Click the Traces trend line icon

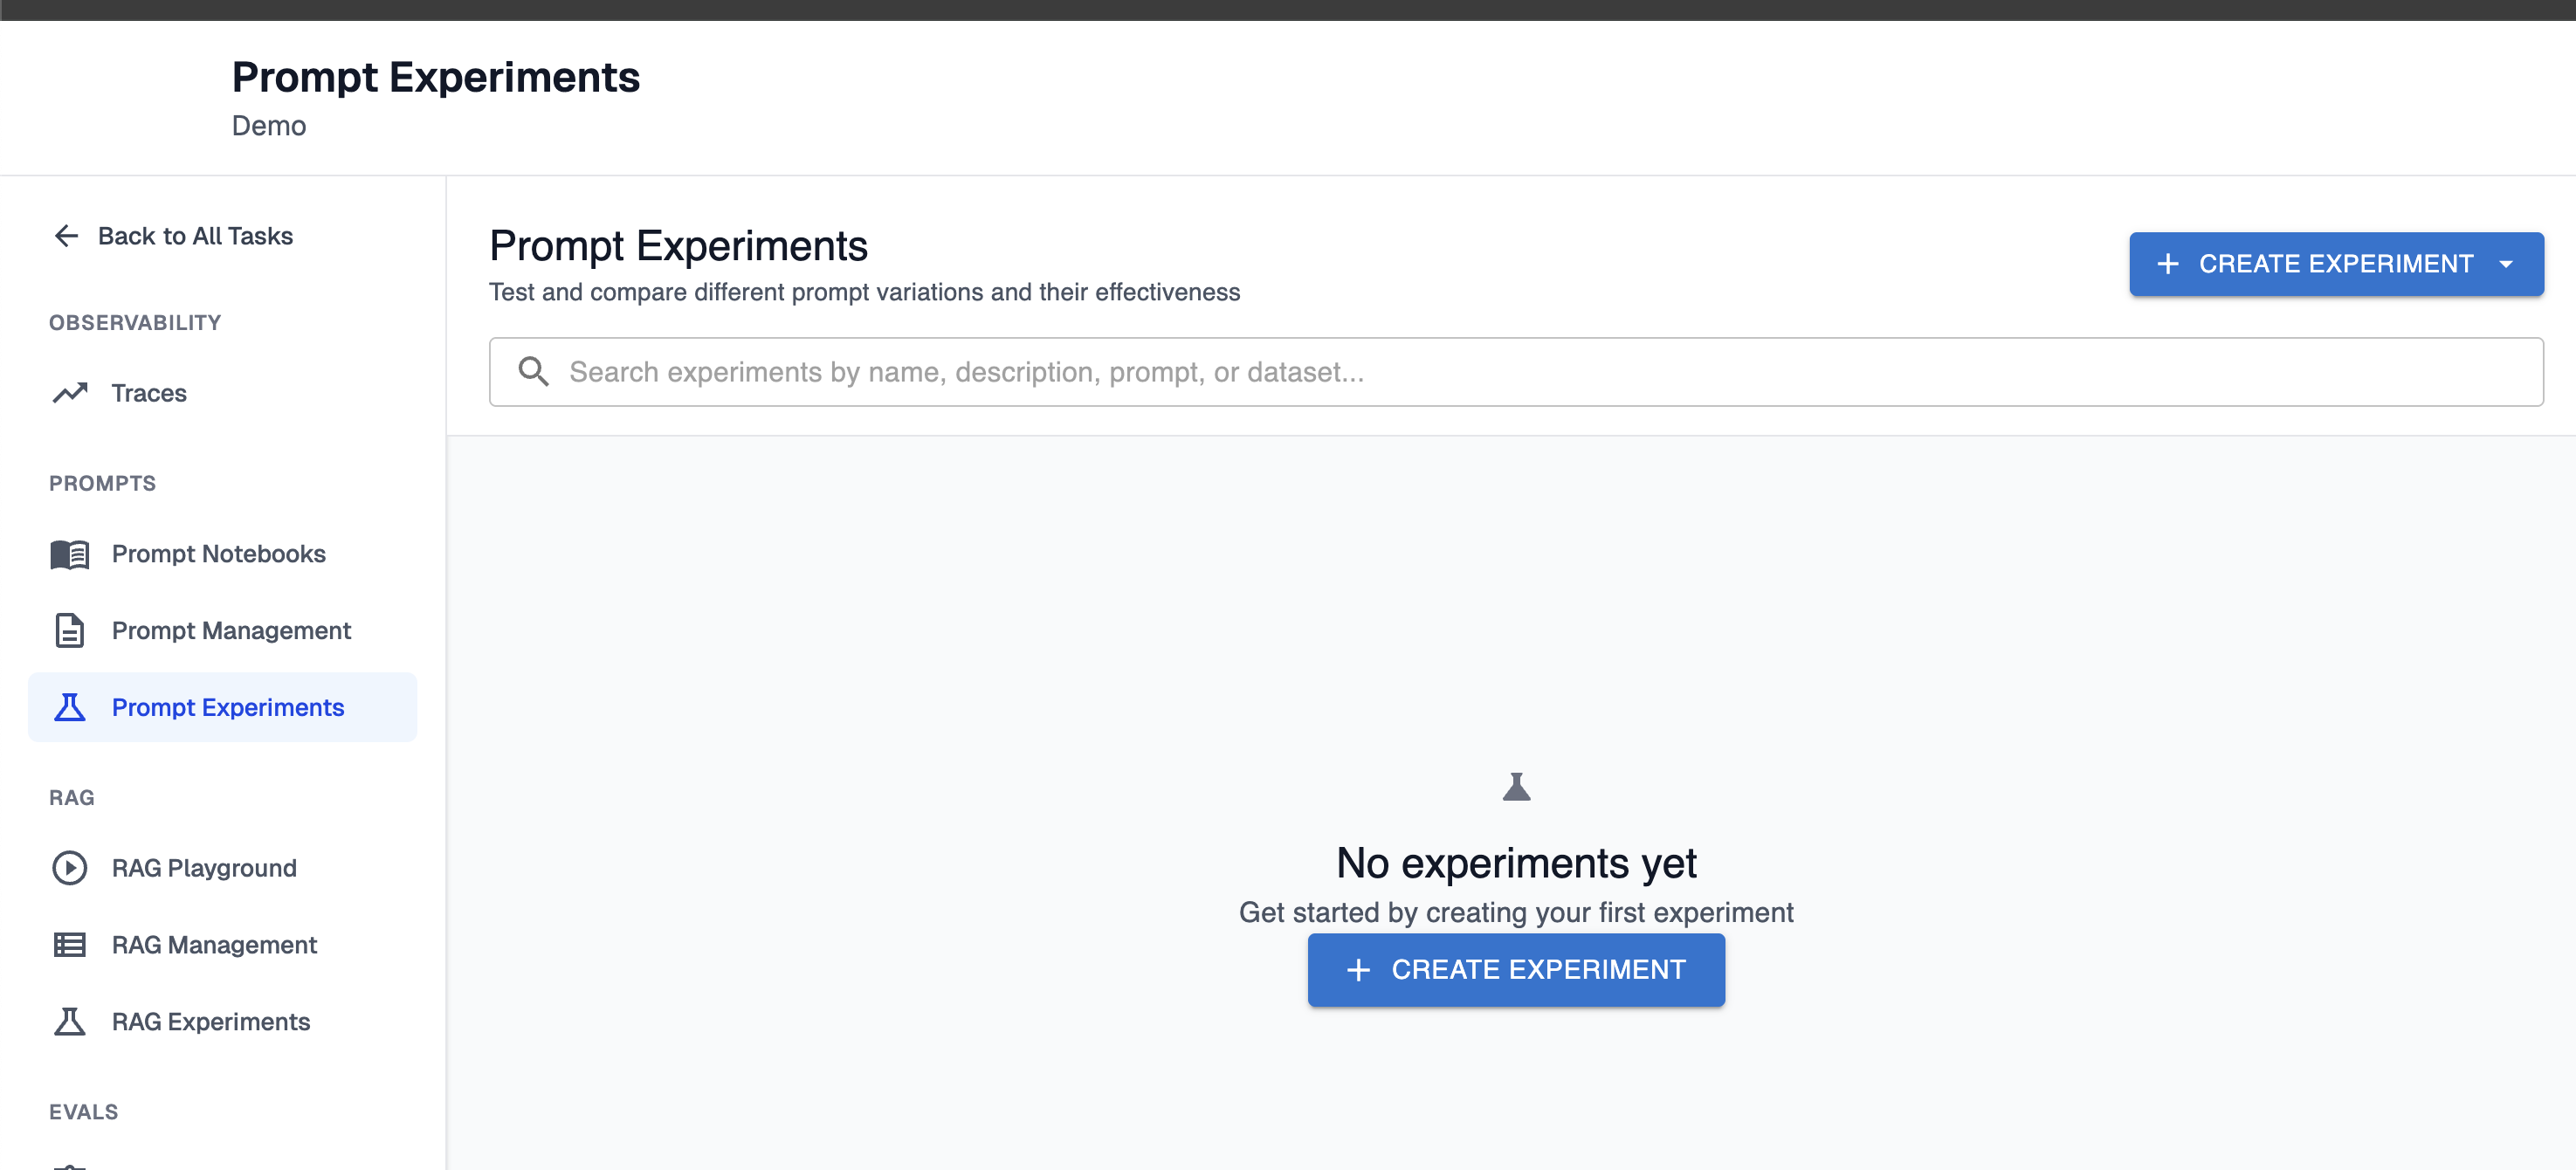click(70, 393)
